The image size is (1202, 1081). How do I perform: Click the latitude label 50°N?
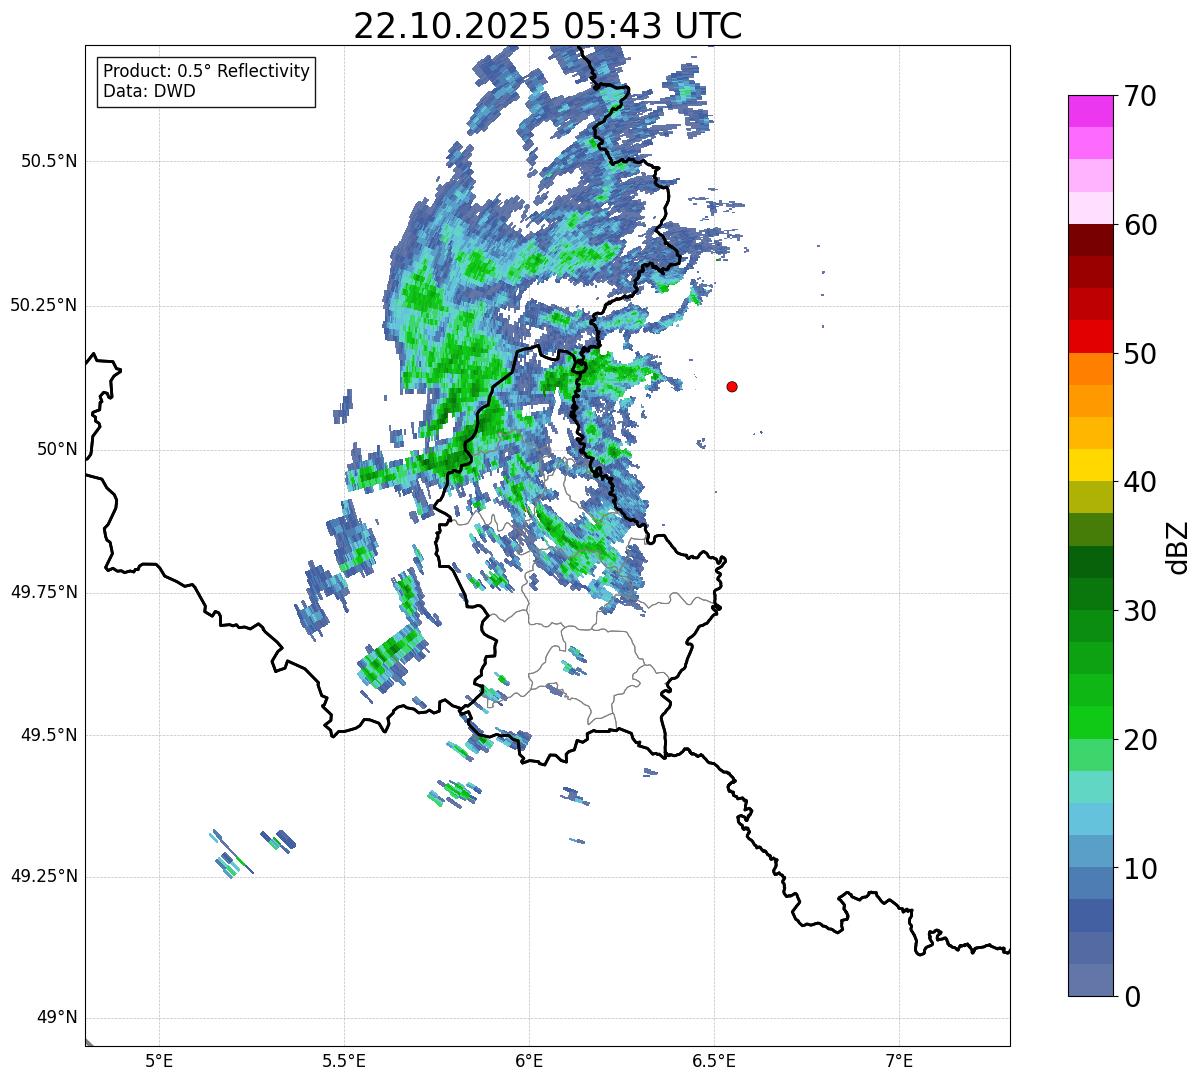(57, 449)
